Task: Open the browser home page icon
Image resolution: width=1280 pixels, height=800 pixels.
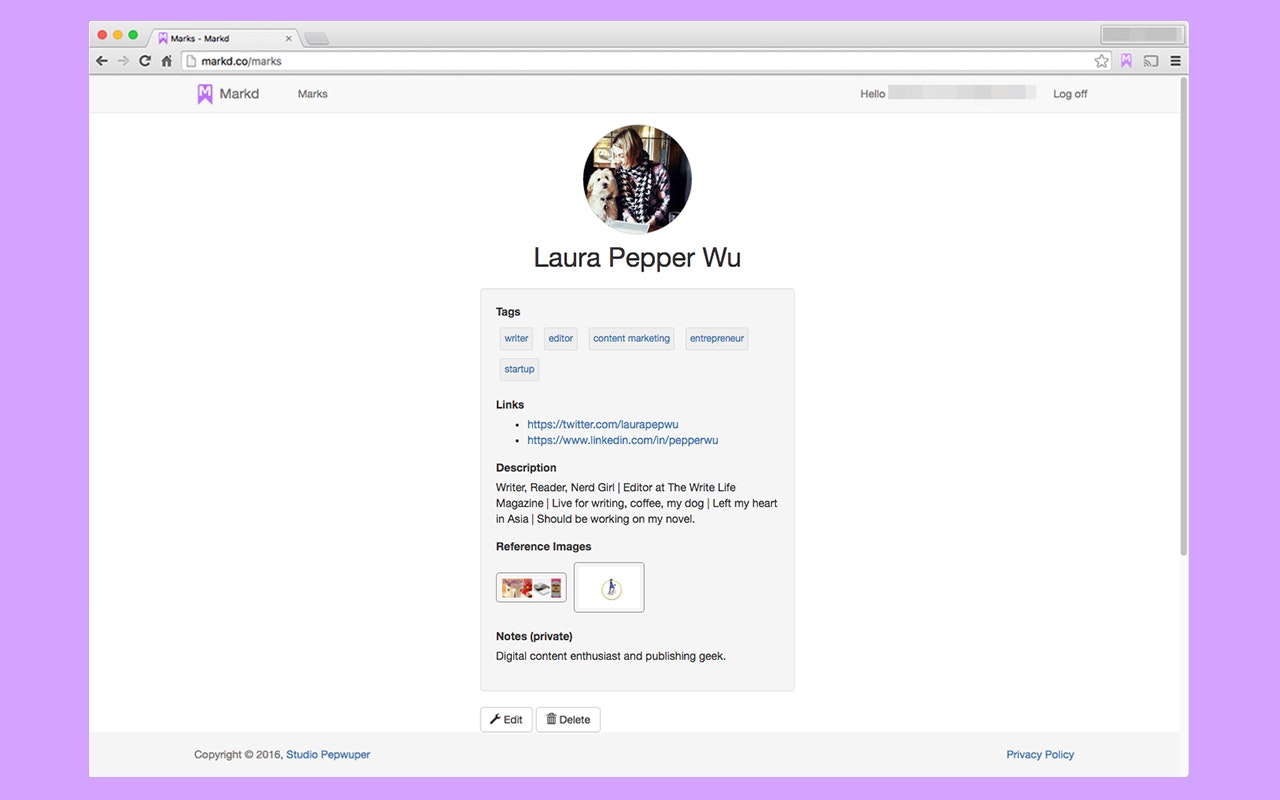Action: pos(167,61)
